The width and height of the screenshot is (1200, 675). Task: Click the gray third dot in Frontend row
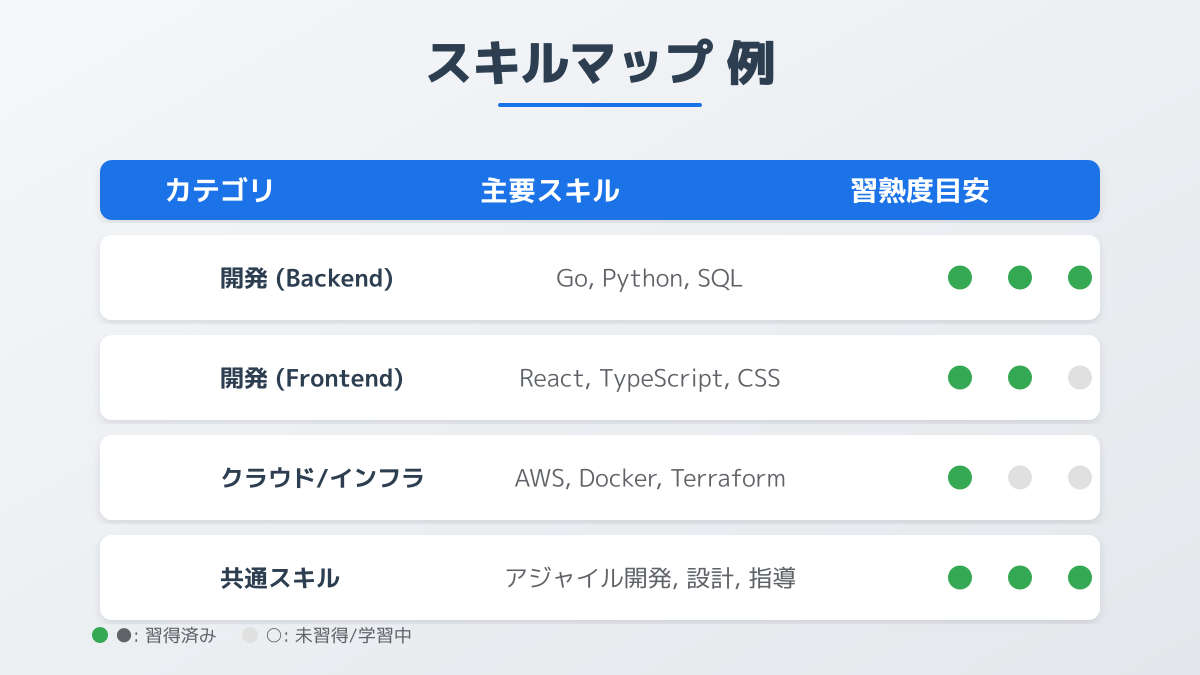tap(1080, 378)
